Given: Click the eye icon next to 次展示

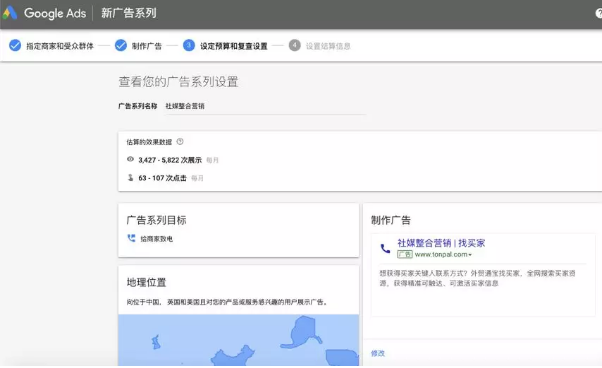Looking at the screenshot, I should 131,159.
